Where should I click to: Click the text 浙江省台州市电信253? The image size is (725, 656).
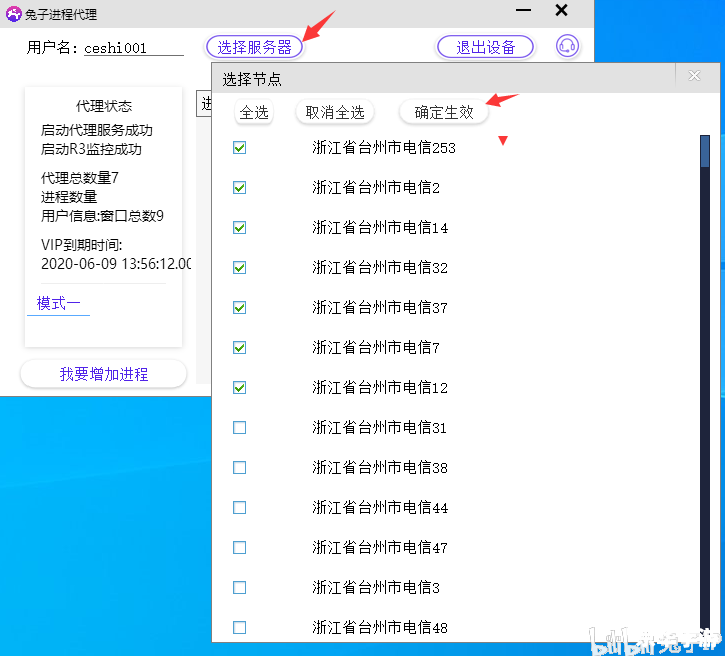coord(384,147)
